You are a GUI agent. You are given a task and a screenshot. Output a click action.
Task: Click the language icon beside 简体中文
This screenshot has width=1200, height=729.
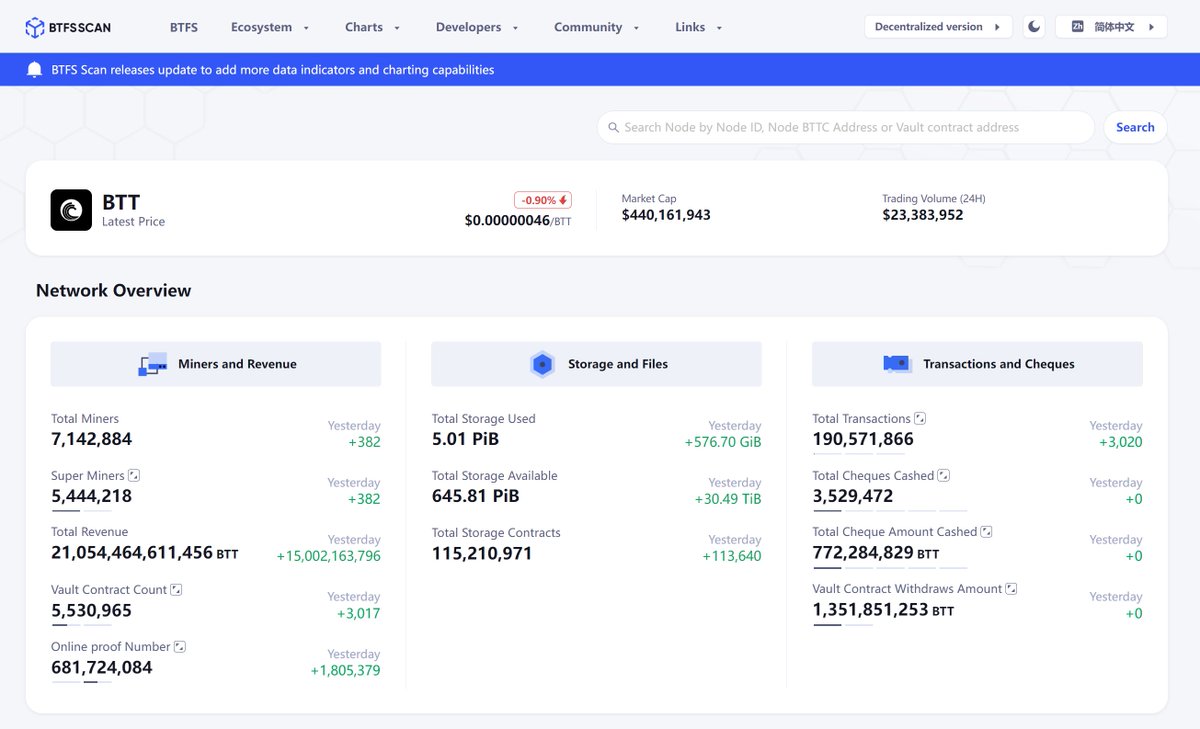[x=1077, y=27]
